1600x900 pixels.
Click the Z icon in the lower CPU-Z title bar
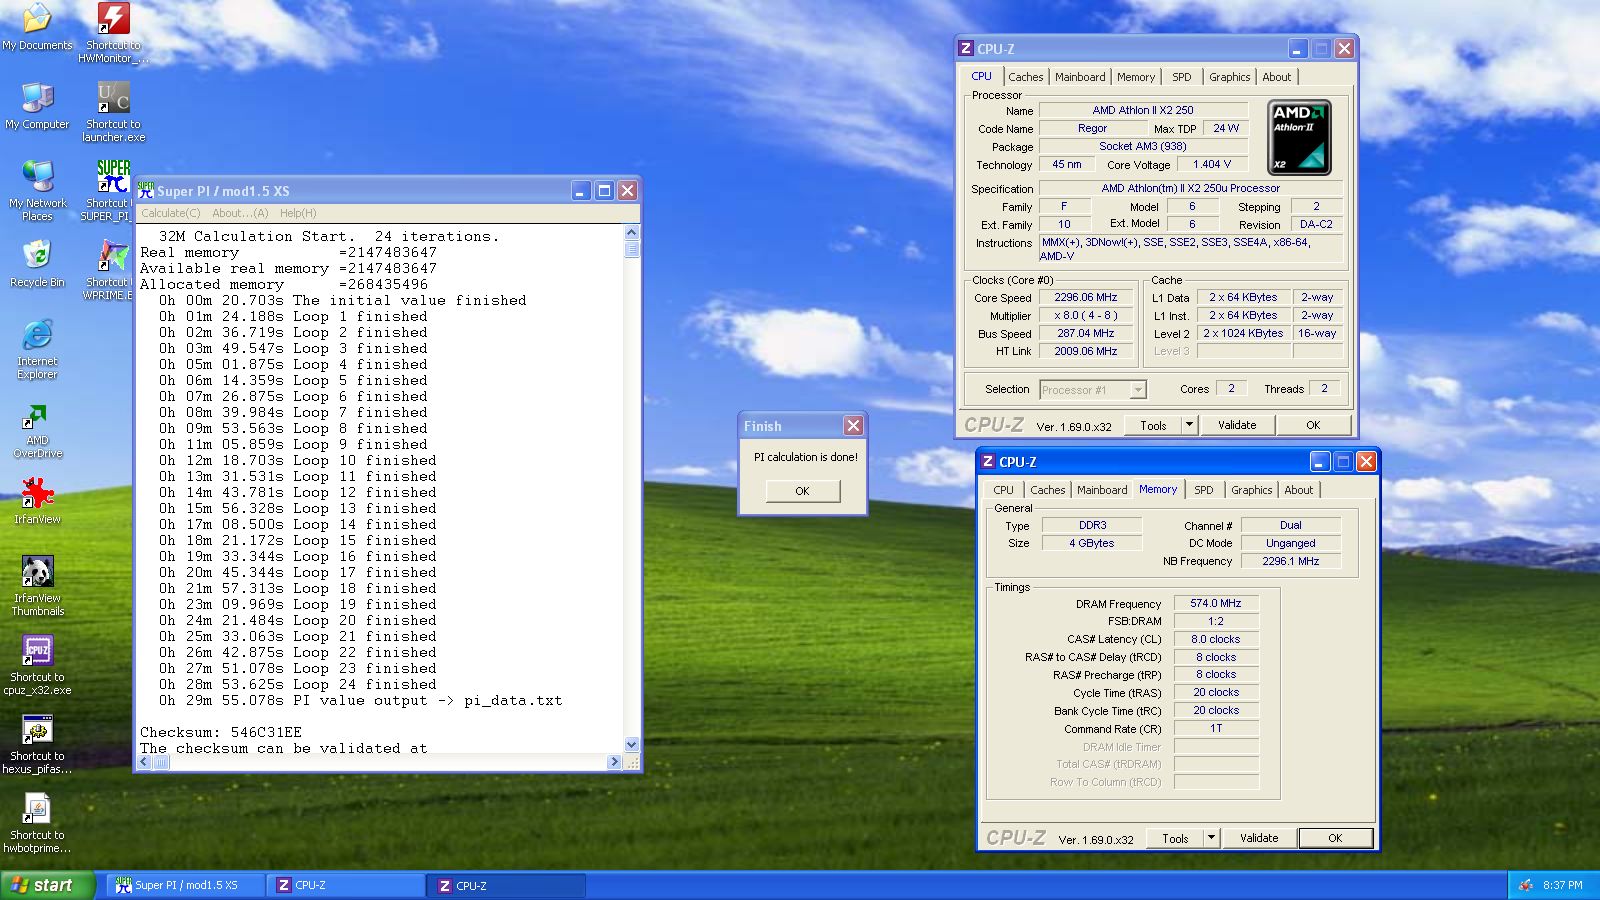click(988, 461)
